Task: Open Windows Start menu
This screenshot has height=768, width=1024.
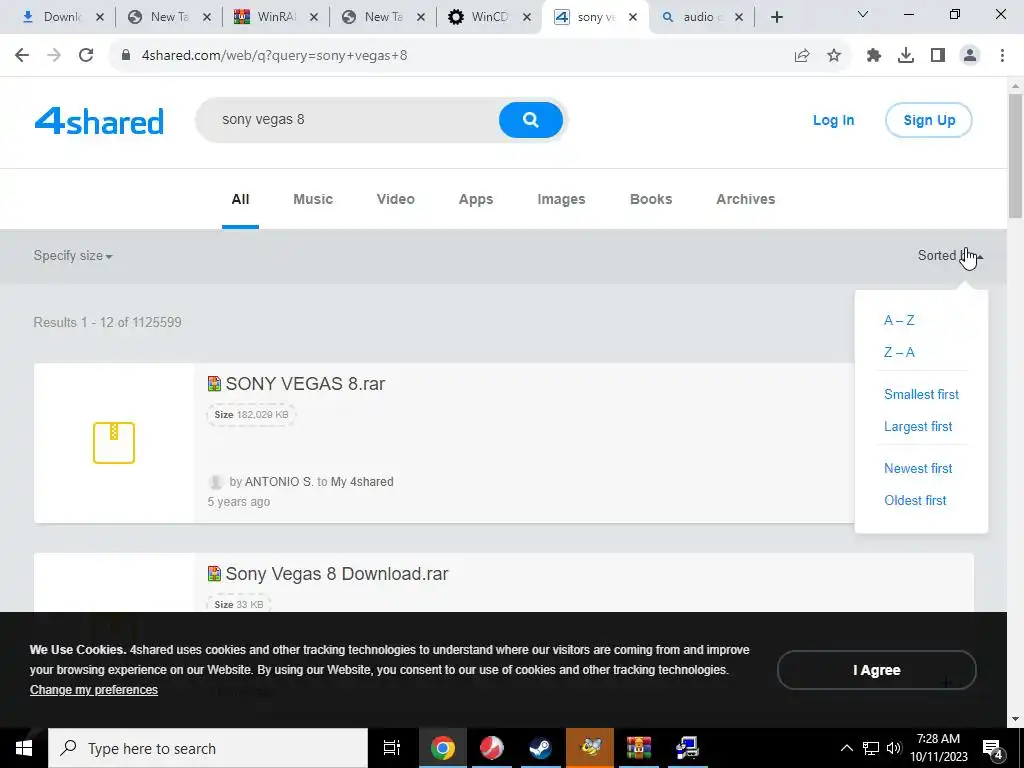Action: pos(24,748)
